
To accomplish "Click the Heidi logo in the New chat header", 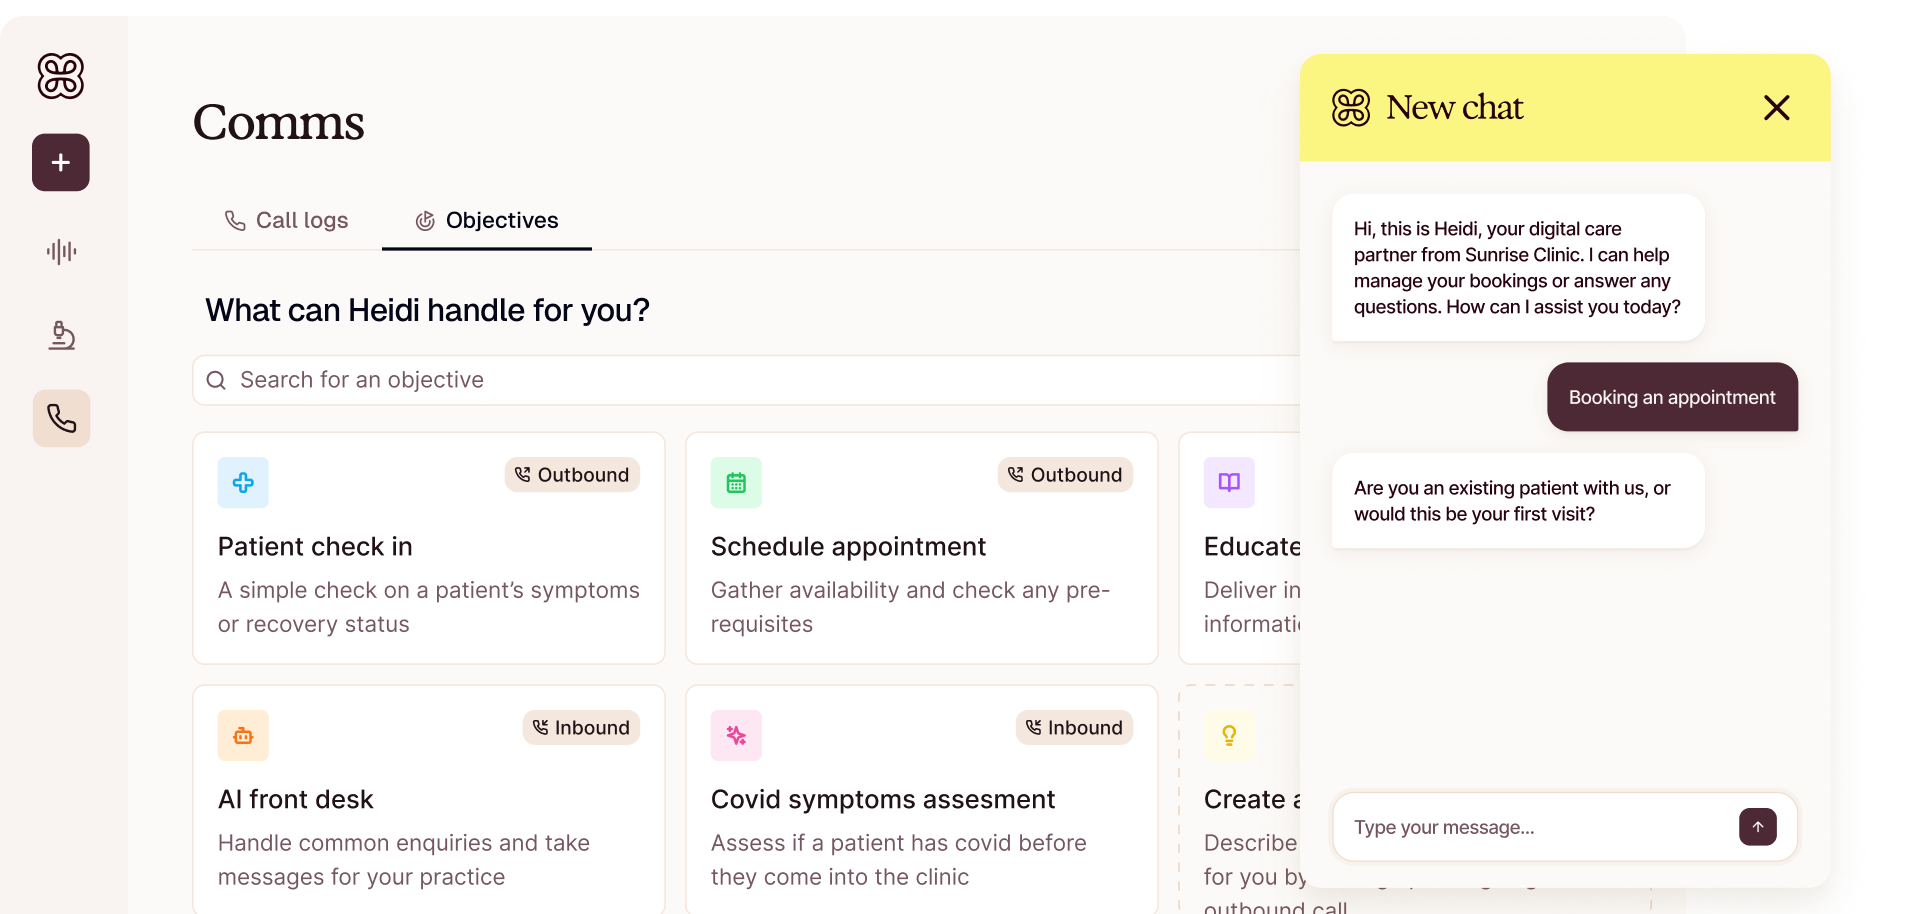I will coord(1352,107).
